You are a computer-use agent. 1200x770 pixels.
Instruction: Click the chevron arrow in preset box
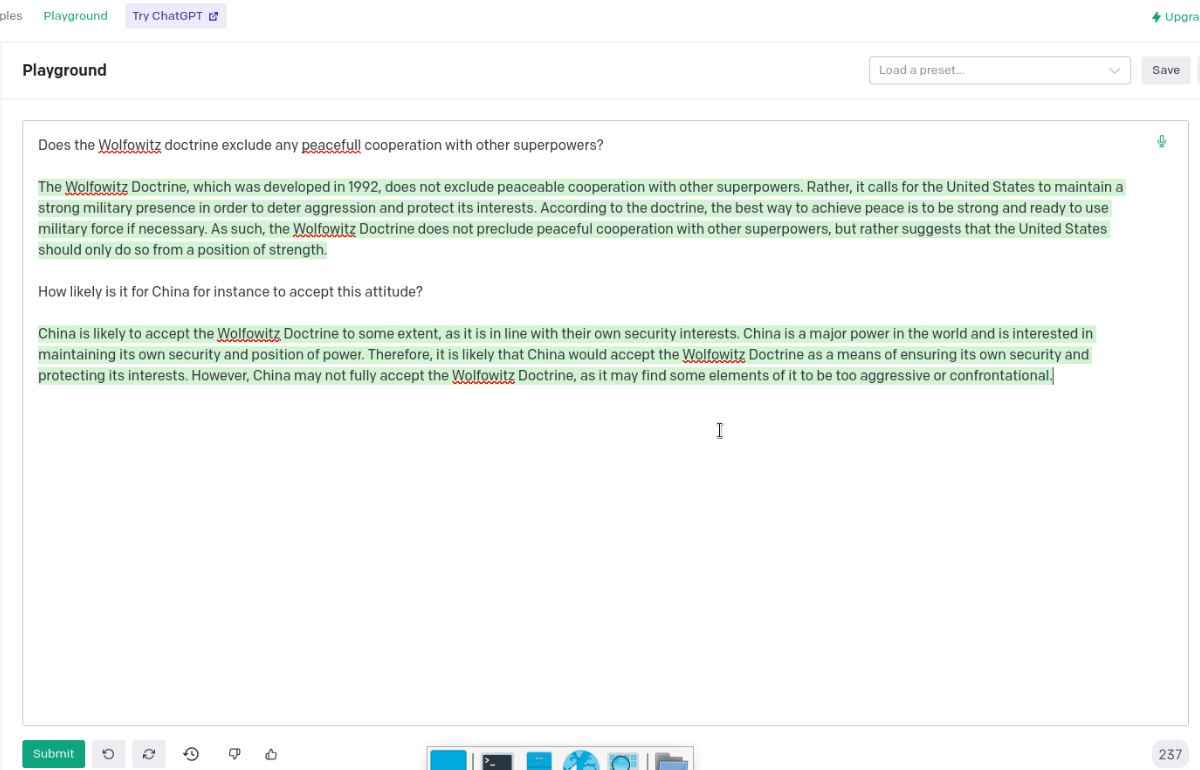(x=1114, y=70)
